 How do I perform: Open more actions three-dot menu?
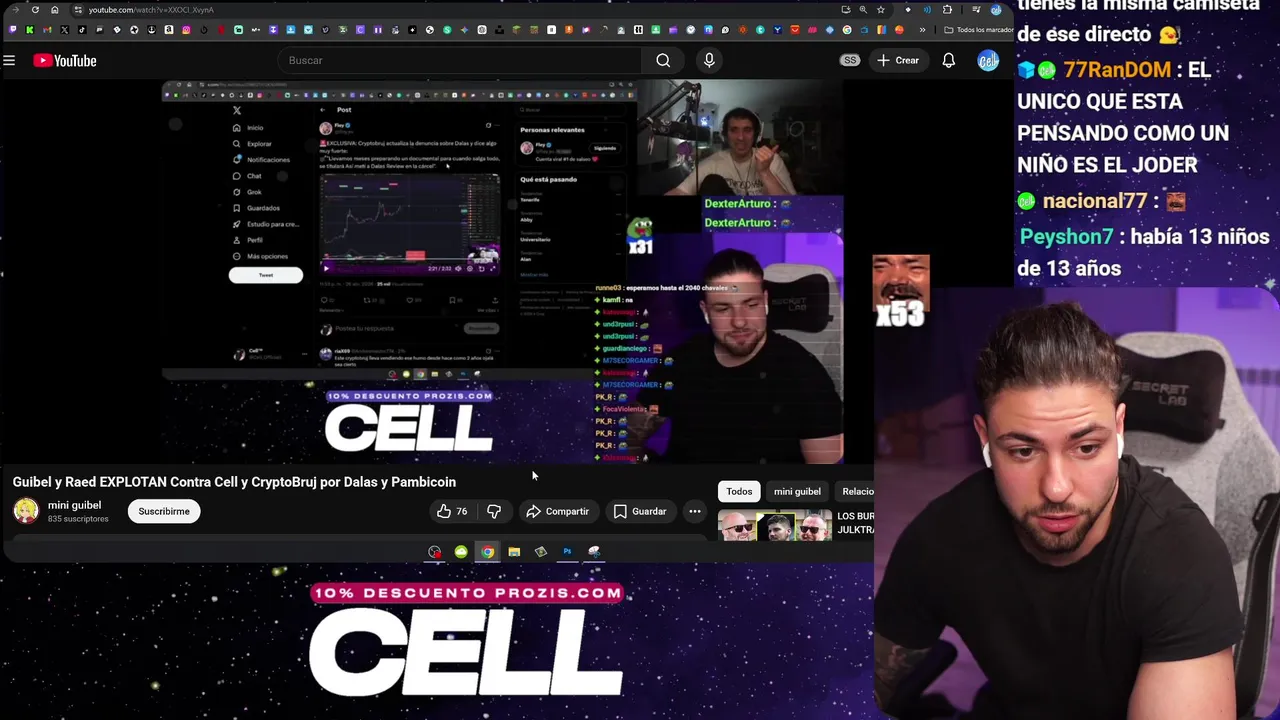tap(695, 511)
